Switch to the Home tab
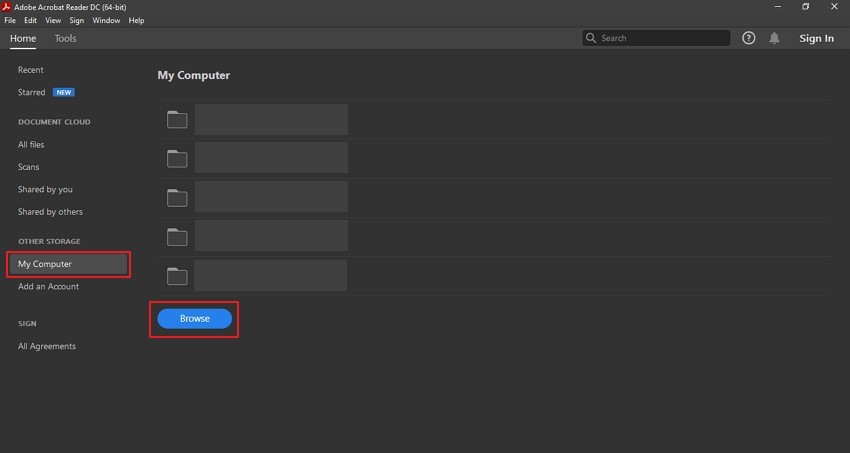850x453 pixels. [x=23, y=38]
